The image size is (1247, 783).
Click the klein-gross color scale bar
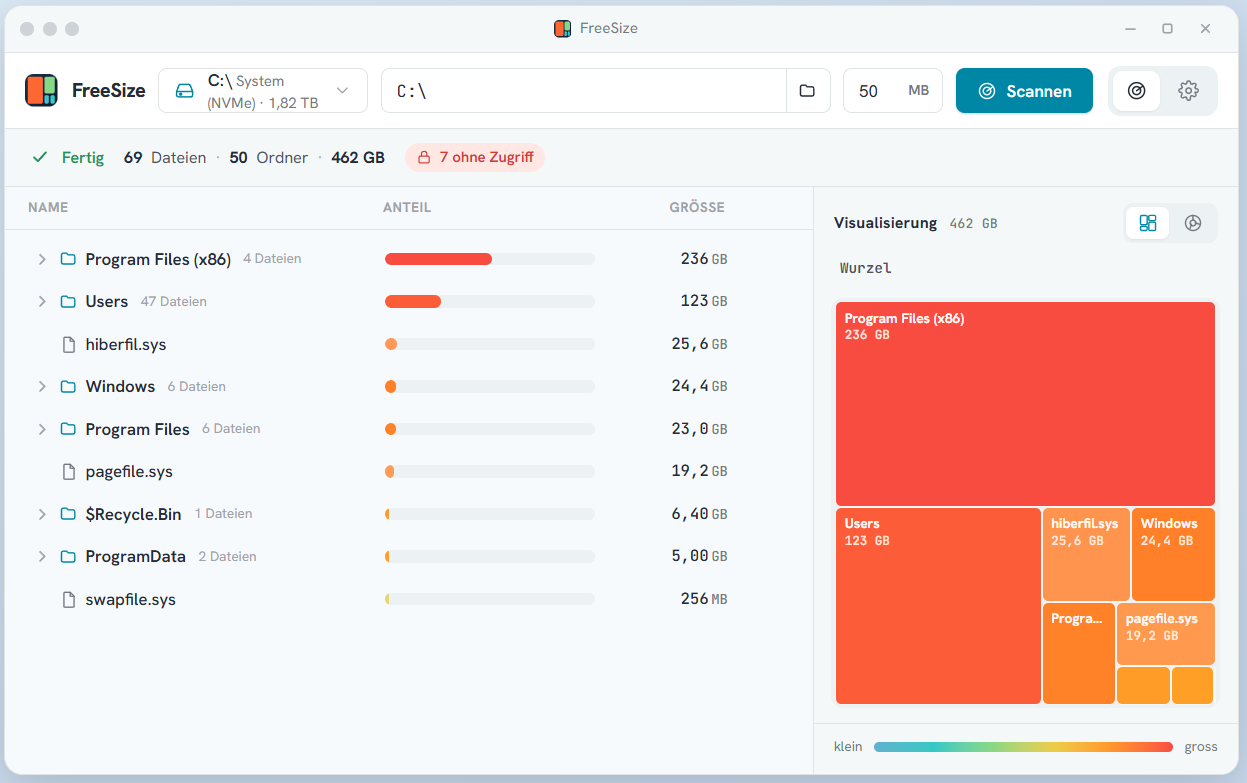pyautogui.click(x=1023, y=747)
